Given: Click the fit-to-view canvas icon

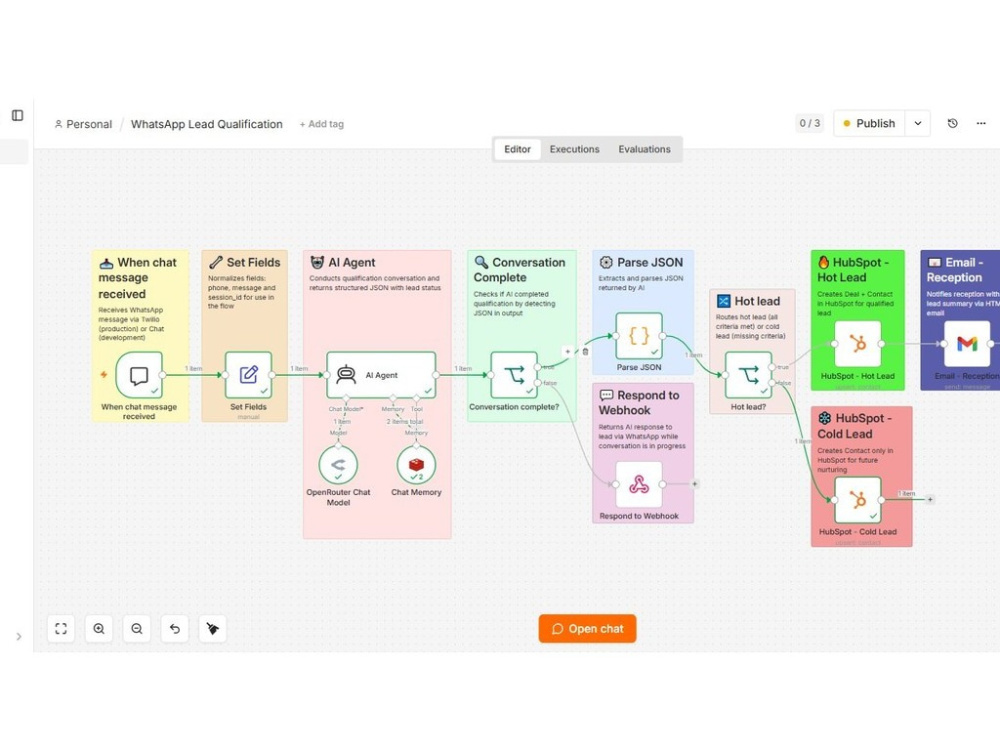Looking at the screenshot, I should click(x=61, y=629).
